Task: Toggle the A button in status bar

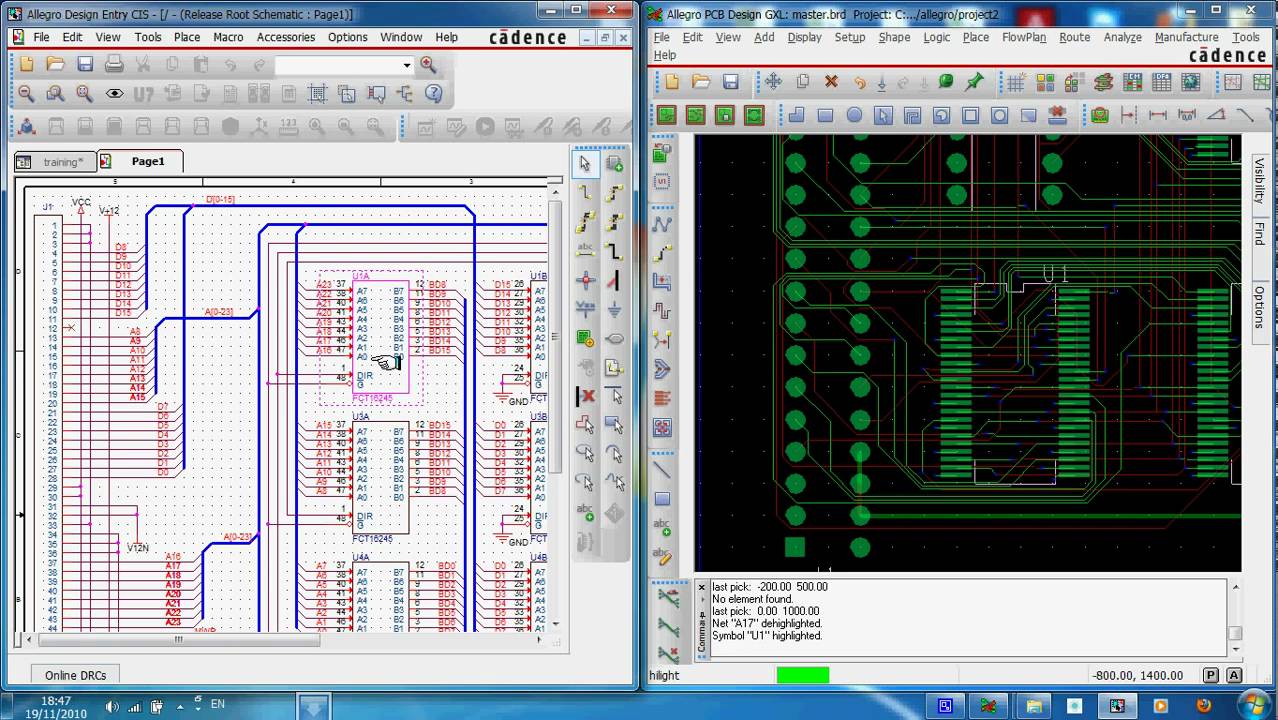Action: point(1234,675)
